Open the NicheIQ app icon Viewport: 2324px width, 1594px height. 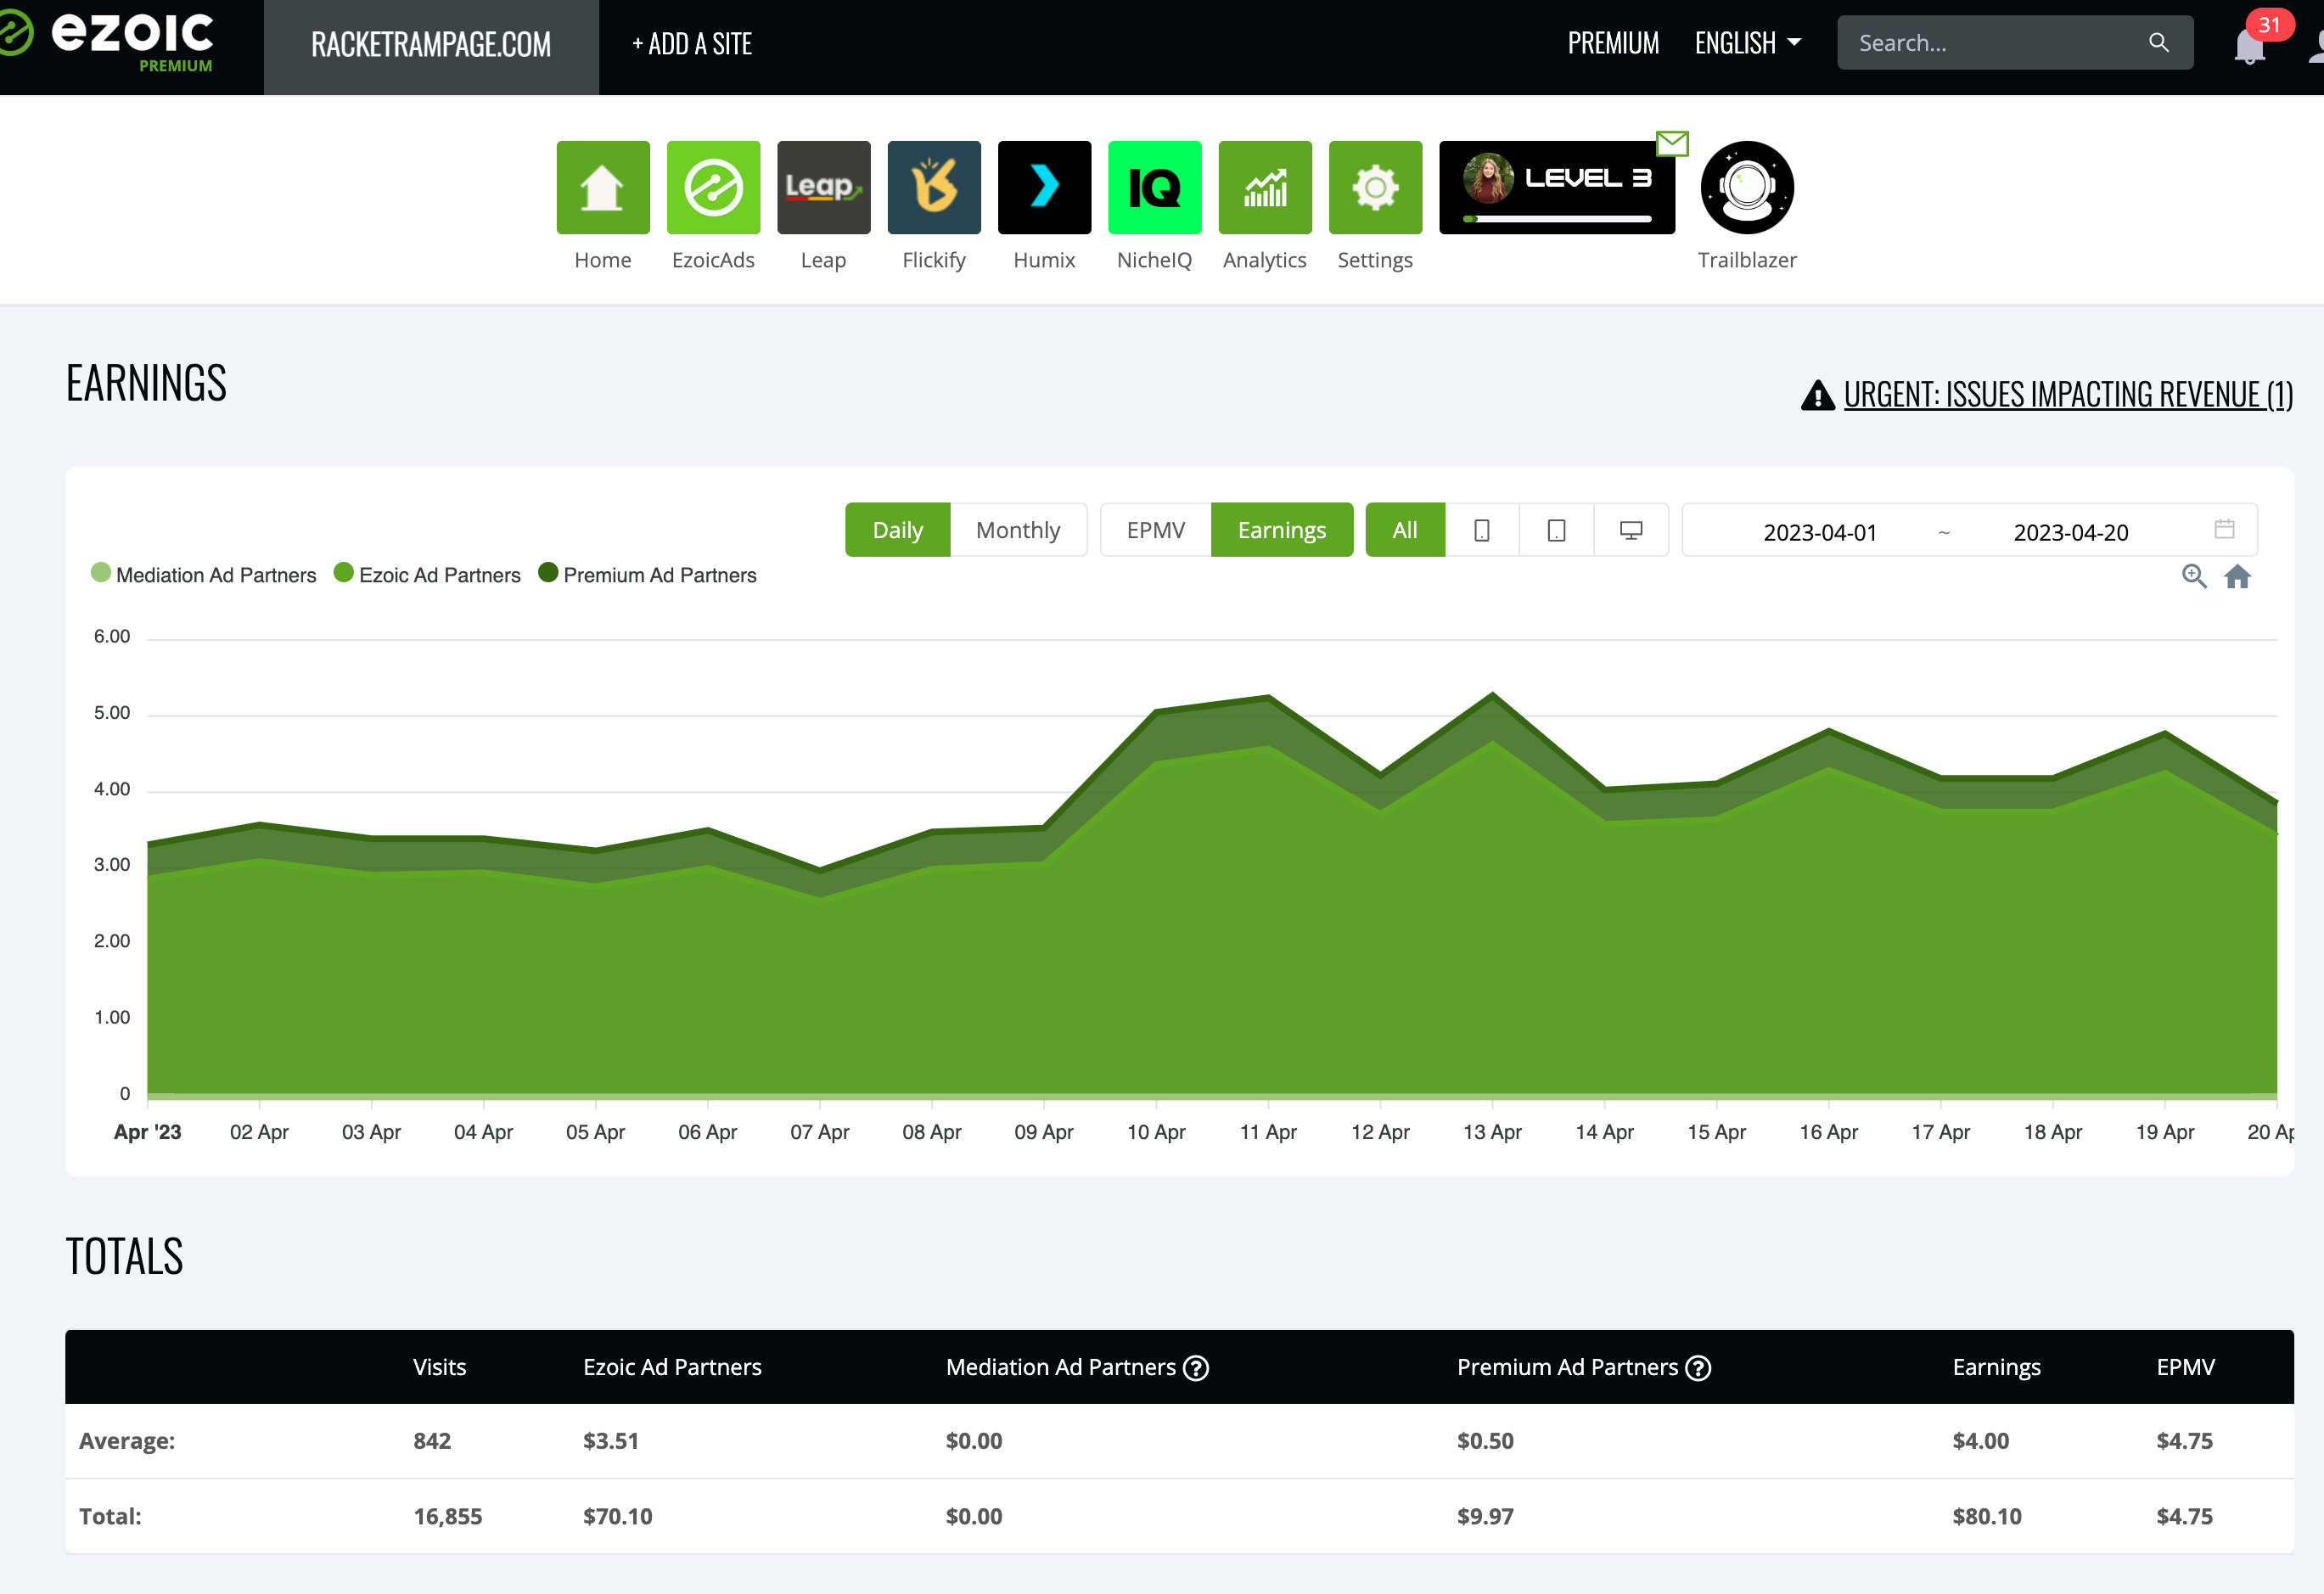pyautogui.click(x=1155, y=187)
